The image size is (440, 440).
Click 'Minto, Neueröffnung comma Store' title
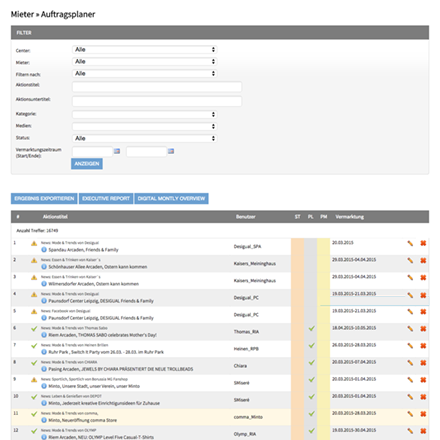point(83,420)
